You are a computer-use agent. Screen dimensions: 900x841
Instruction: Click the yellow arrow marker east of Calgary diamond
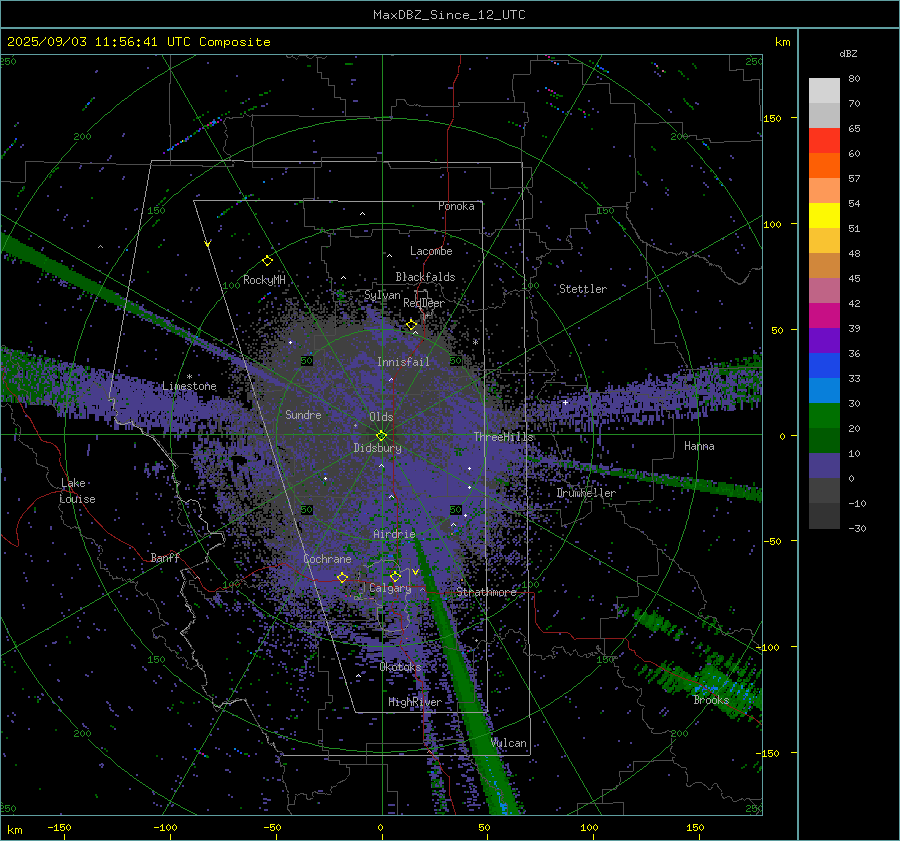pos(416,572)
